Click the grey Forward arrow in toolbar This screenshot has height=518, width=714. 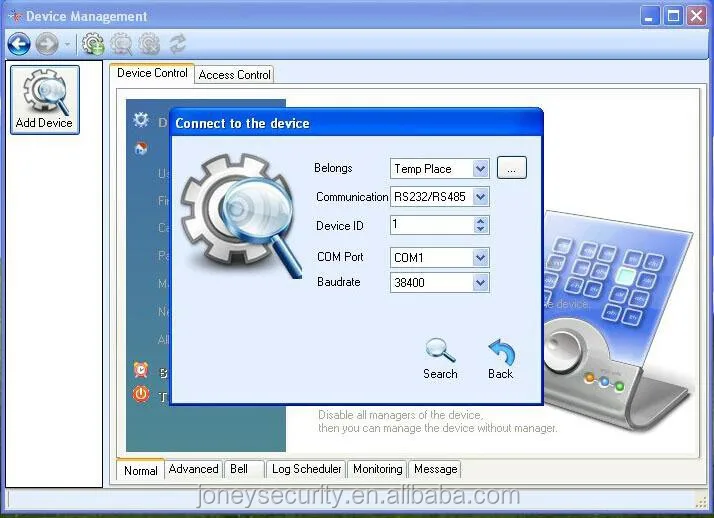point(46,44)
